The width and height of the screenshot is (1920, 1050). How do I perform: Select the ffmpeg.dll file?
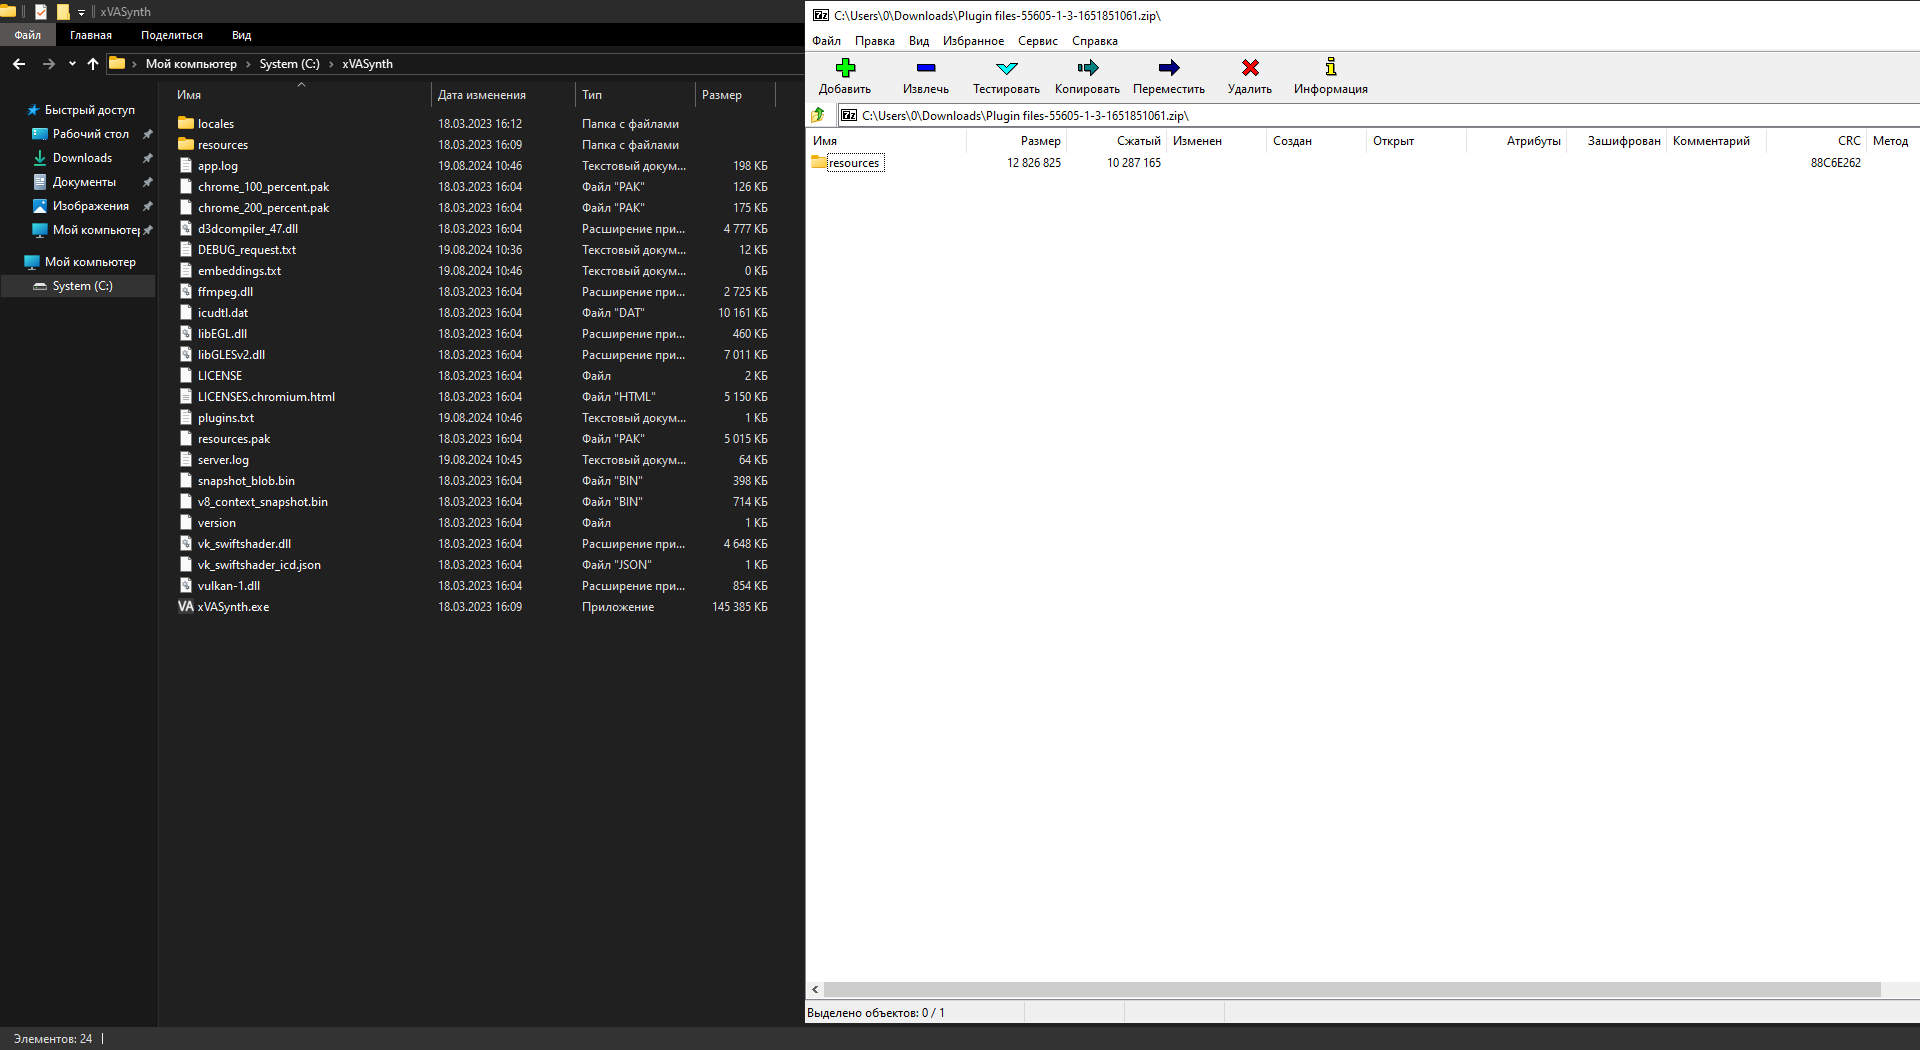(225, 292)
